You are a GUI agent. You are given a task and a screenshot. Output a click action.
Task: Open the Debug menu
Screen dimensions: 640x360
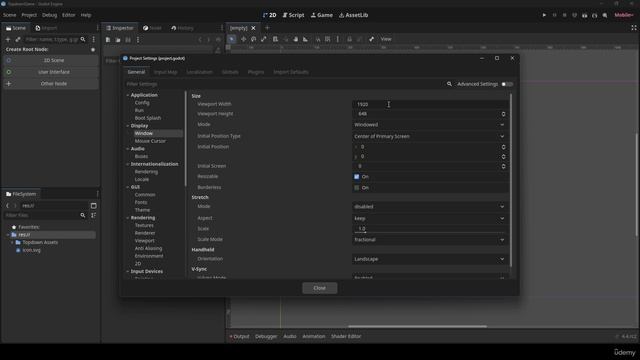pyautogui.click(x=49, y=15)
